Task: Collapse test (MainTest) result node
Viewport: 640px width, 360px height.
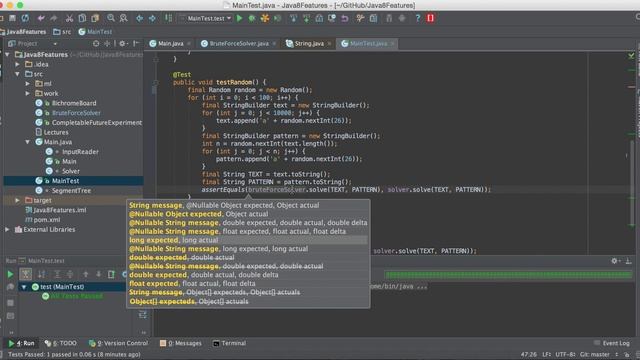Action: tap(24, 287)
